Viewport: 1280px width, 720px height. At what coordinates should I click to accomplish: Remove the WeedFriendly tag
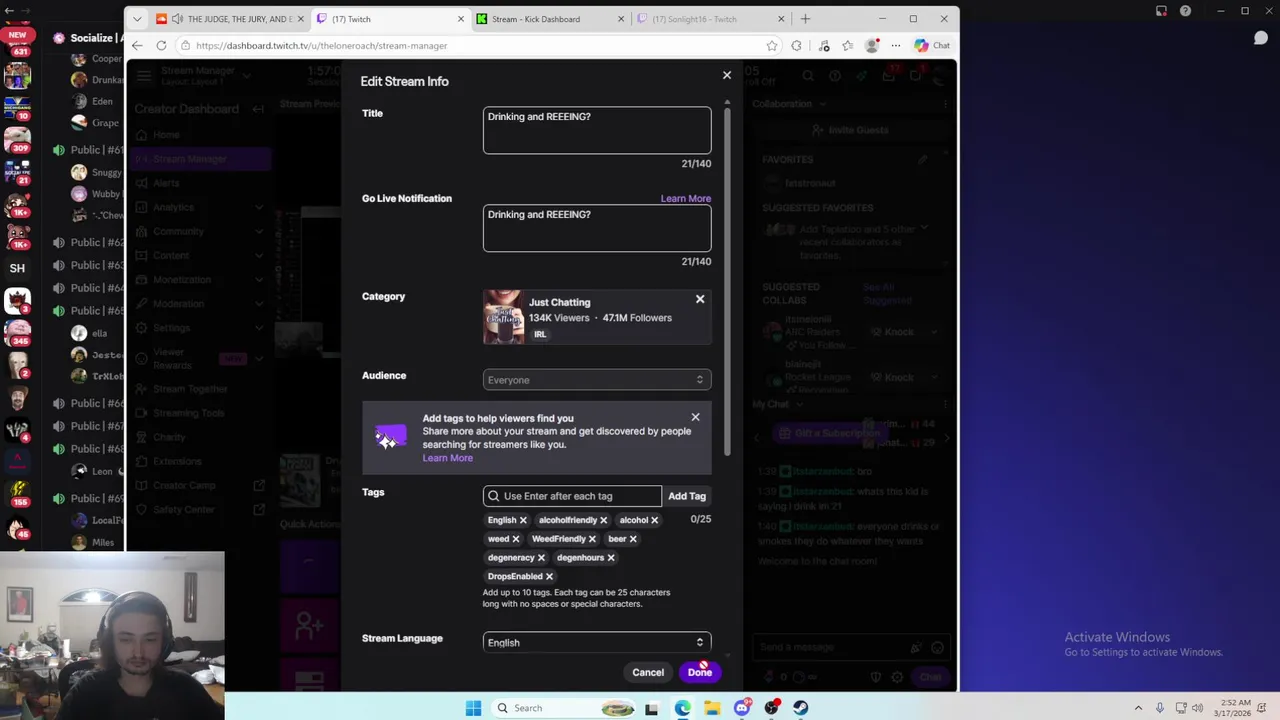coord(592,539)
